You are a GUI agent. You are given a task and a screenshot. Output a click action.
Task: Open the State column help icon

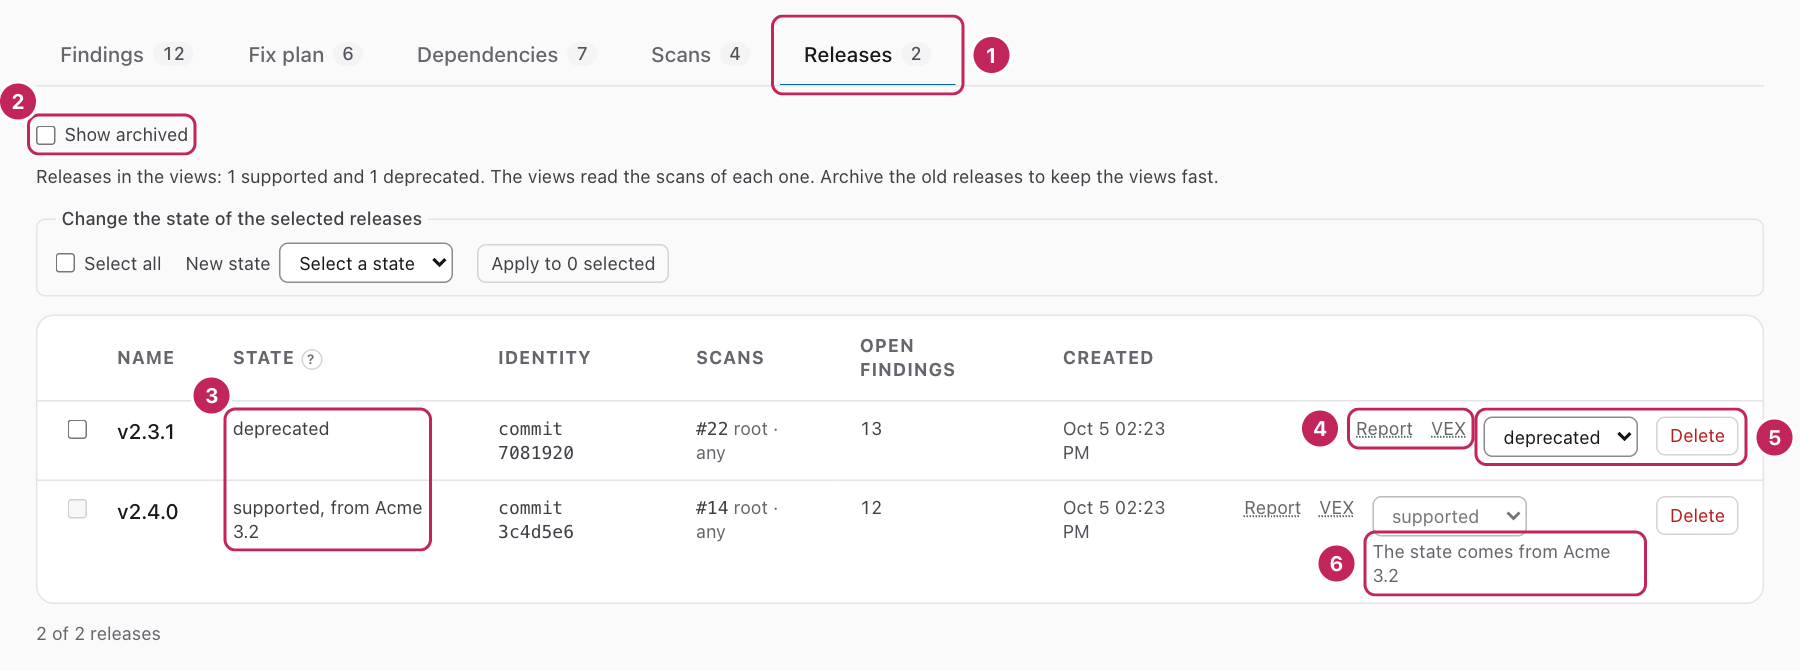tap(312, 359)
